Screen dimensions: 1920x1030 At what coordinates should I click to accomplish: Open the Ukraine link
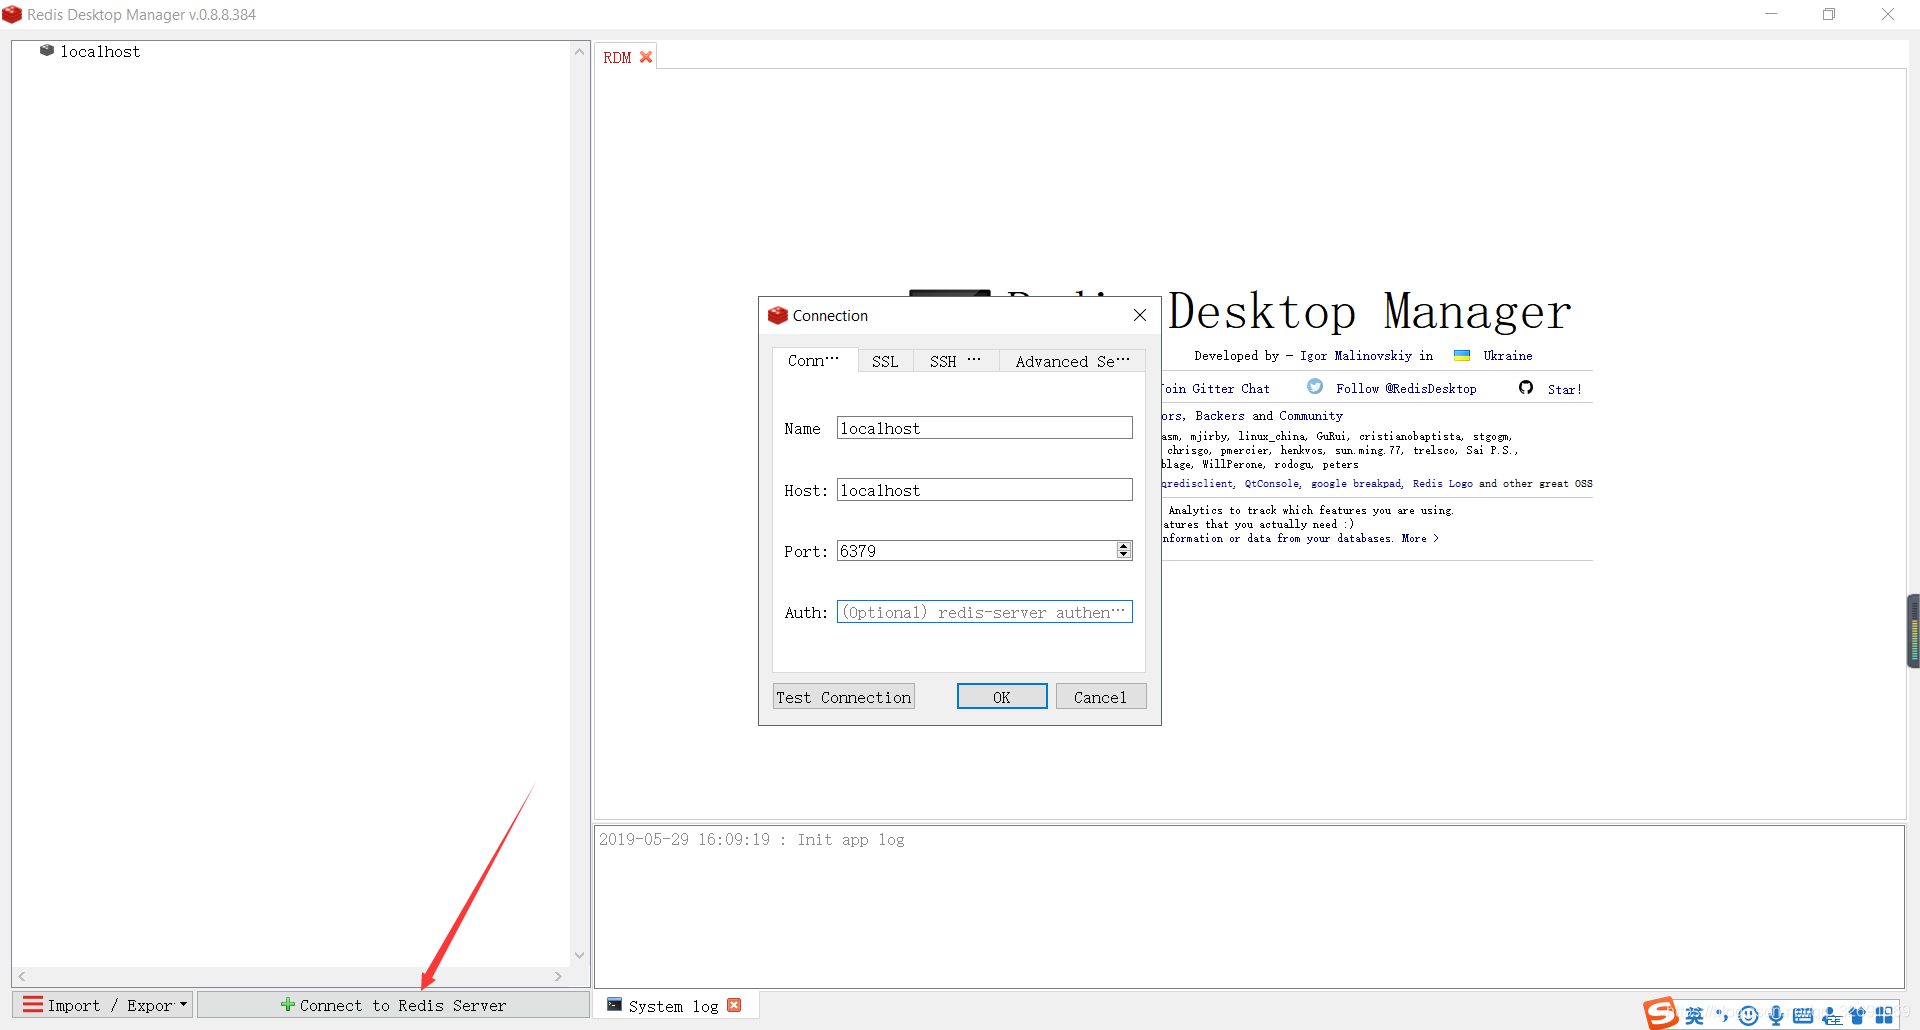coord(1508,355)
